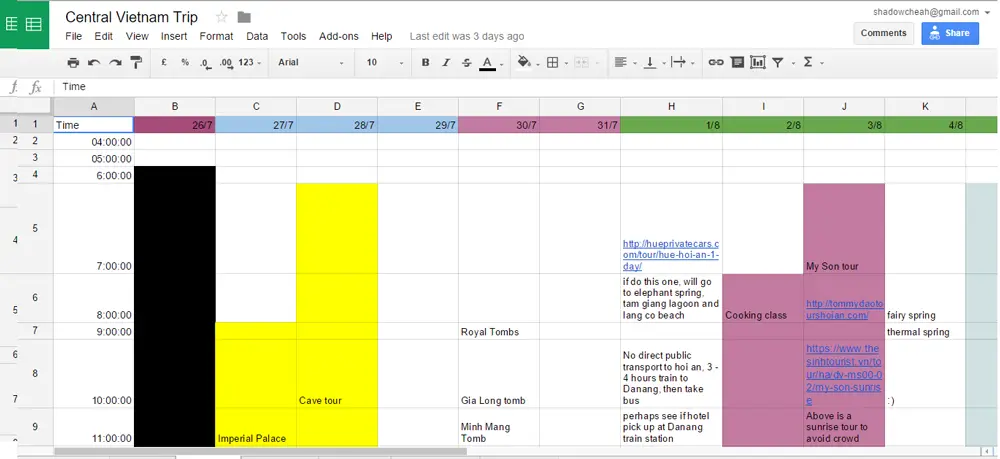Open the Tools menu
Image resolution: width=1000 pixels, height=459 pixels.
click(x=293, y=36)
